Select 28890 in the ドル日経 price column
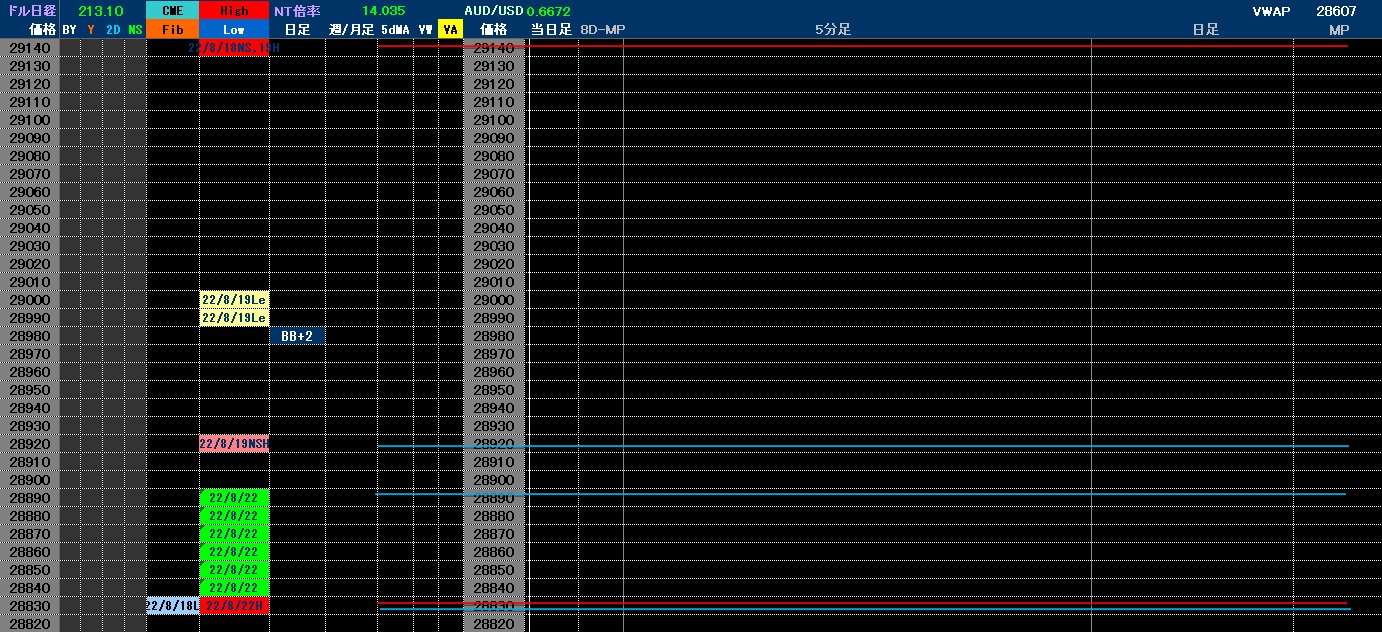Screen dimensions: 1382x632 (30, 498)
